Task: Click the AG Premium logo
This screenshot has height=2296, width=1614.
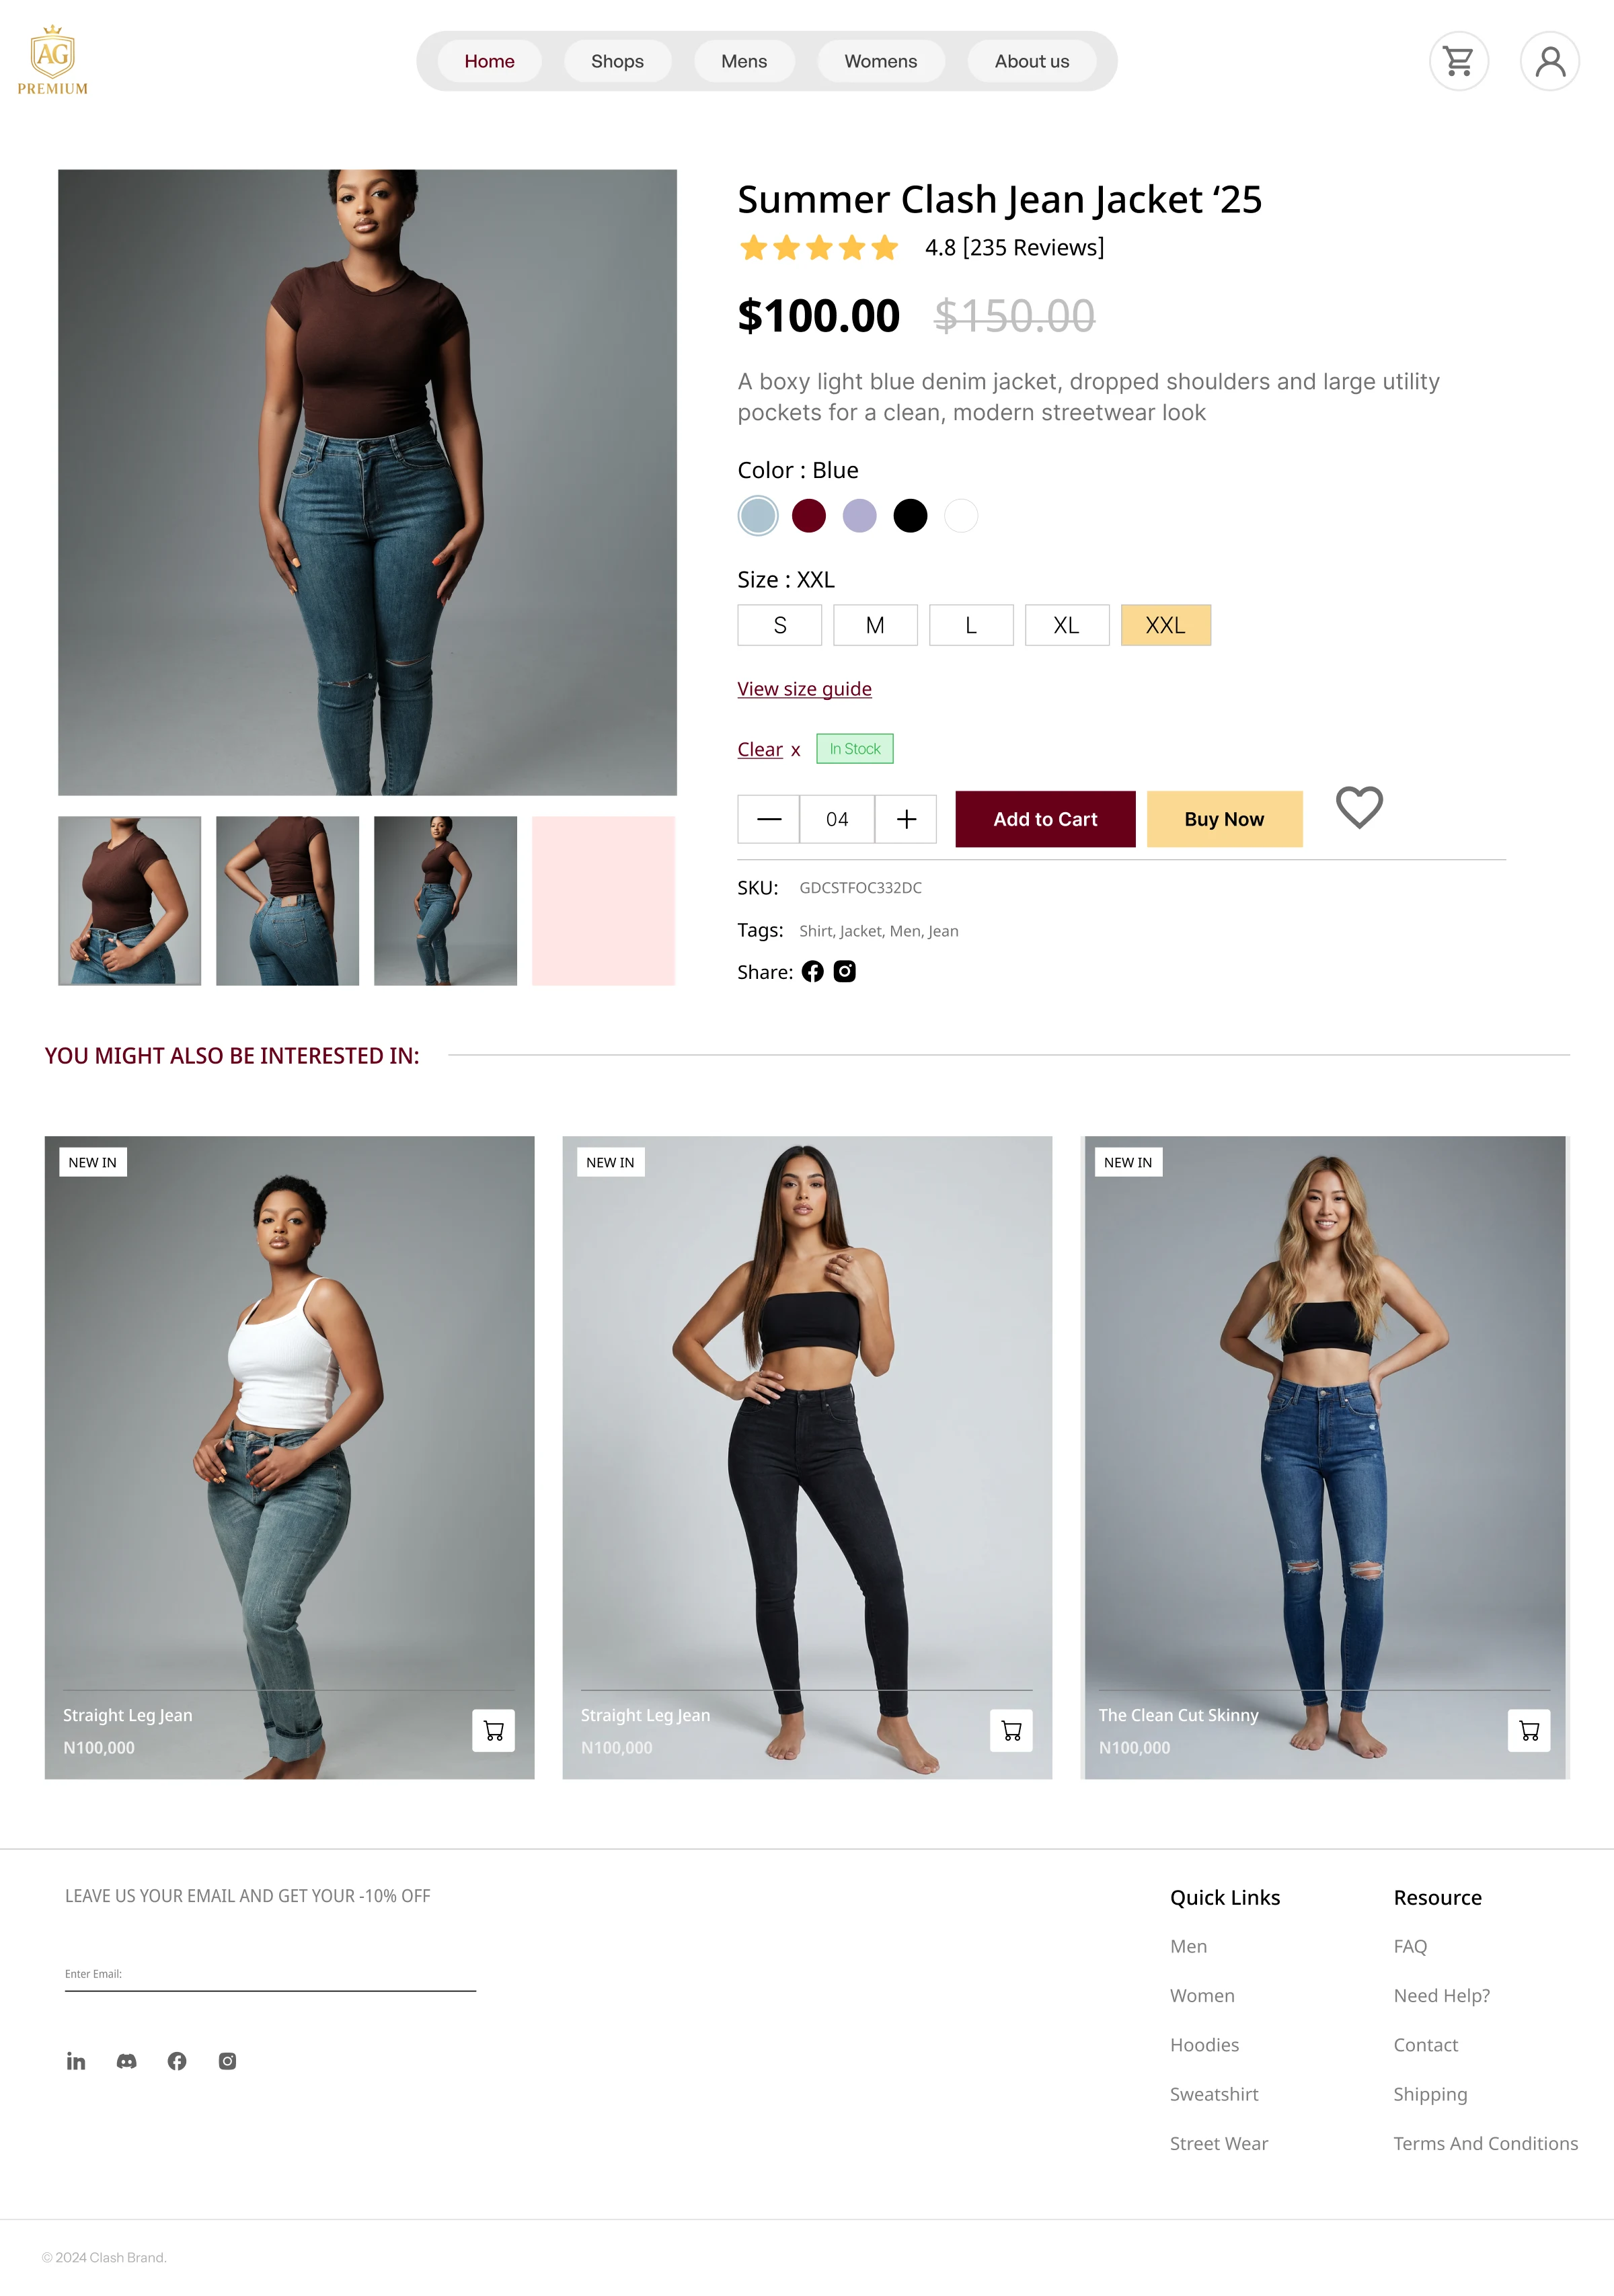Action: coord(53,60)
